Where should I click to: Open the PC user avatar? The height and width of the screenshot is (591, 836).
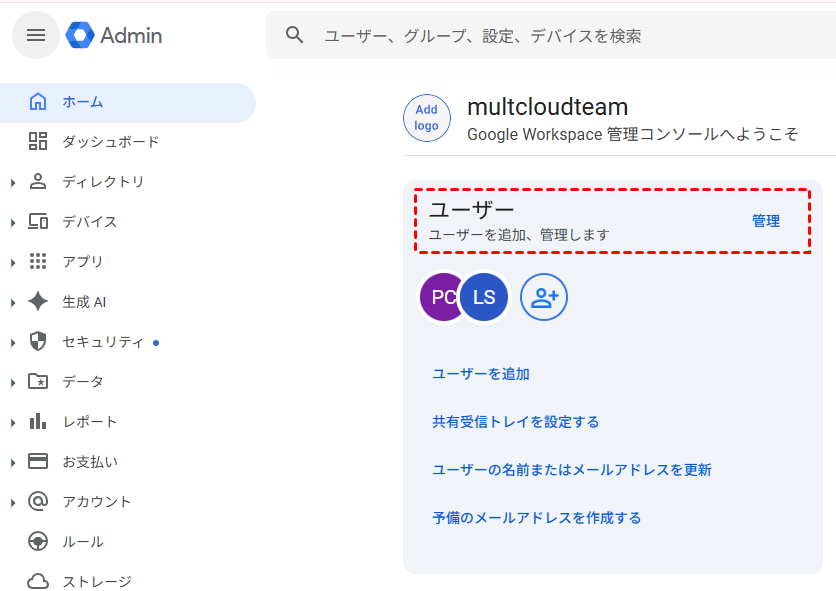tap(439, 297)
